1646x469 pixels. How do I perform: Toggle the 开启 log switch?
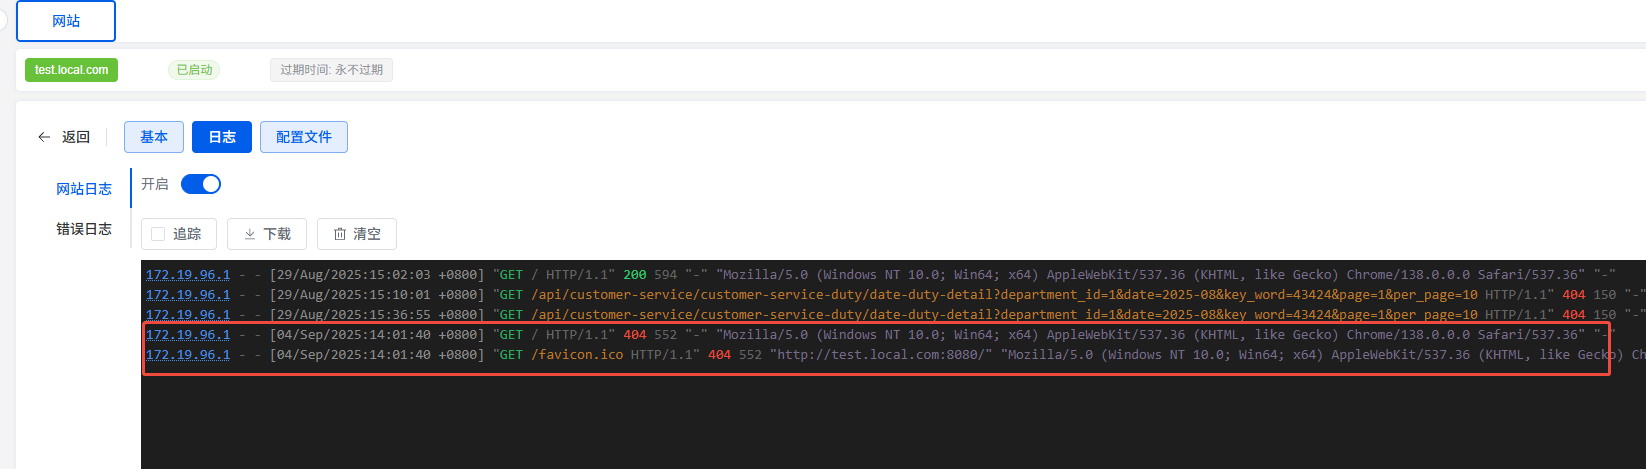pyautogui.click(x=201, y=184)
